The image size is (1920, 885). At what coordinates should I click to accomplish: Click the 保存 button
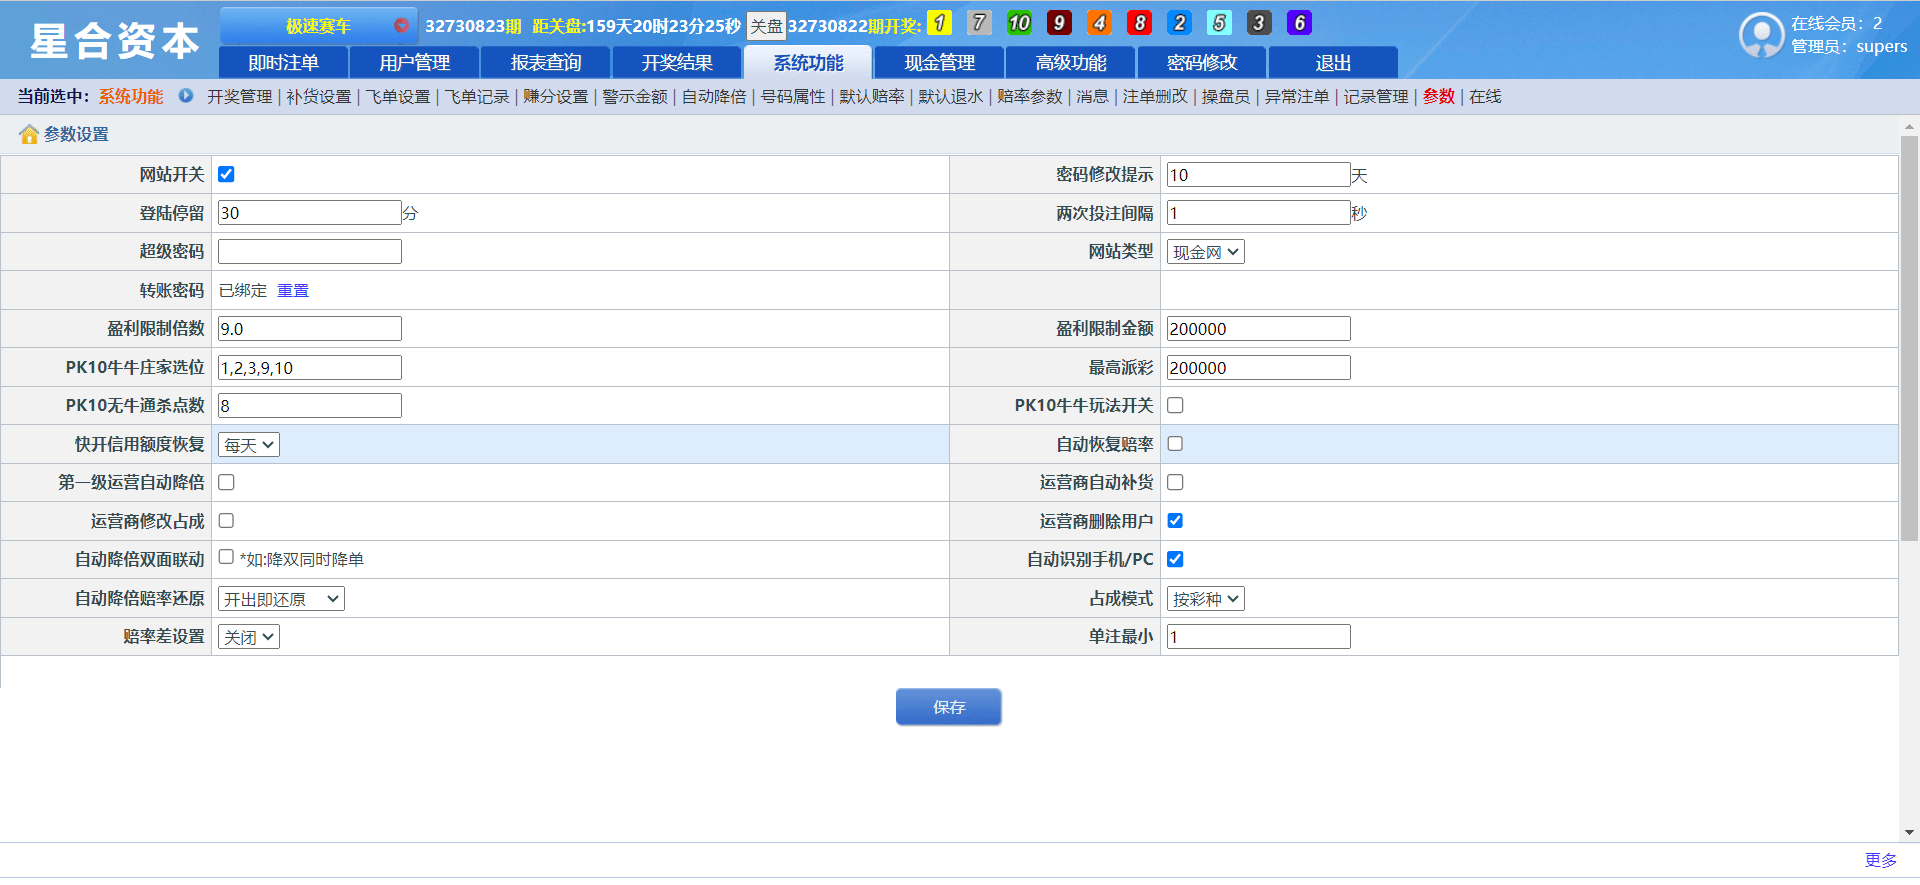[x=949, y=707]
